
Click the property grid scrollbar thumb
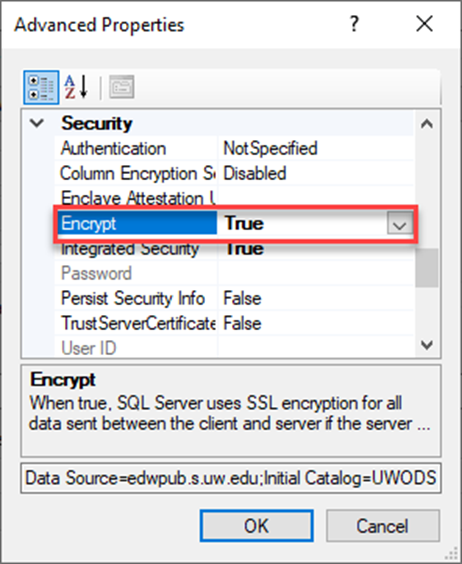[427, 268]
